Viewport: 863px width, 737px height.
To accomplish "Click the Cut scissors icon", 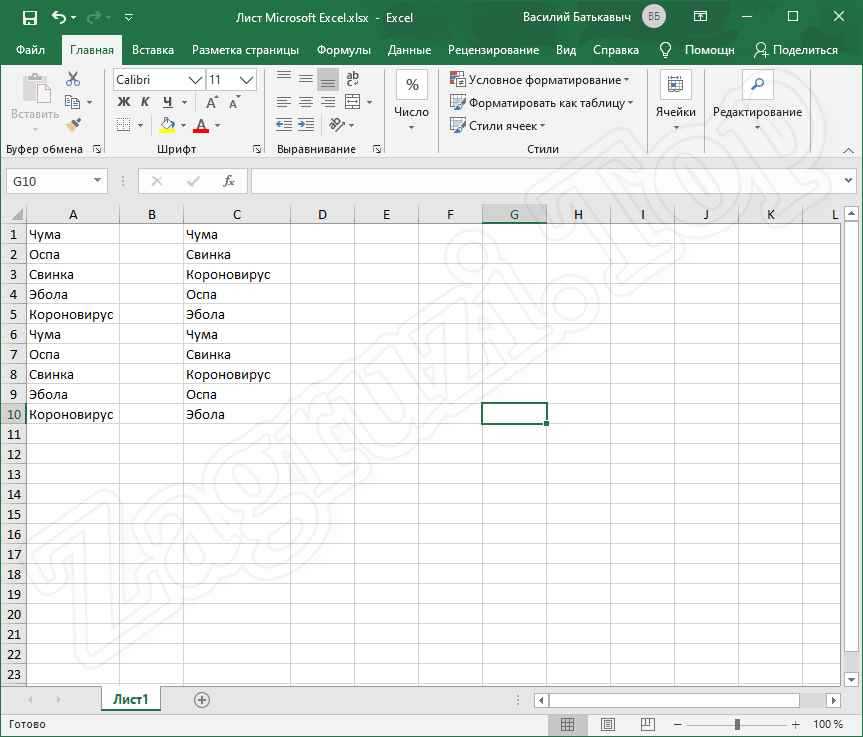I will coord(73,80).
